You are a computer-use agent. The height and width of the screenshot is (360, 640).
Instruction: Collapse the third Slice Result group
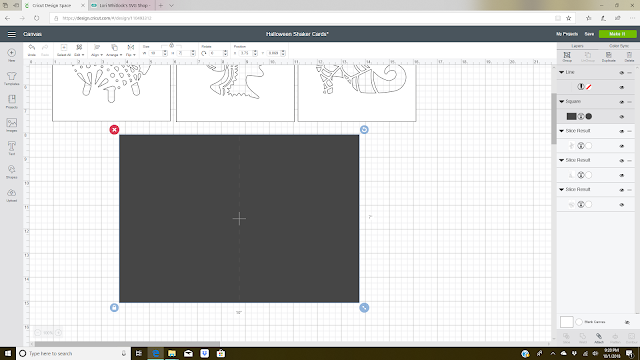pos(562,190)
